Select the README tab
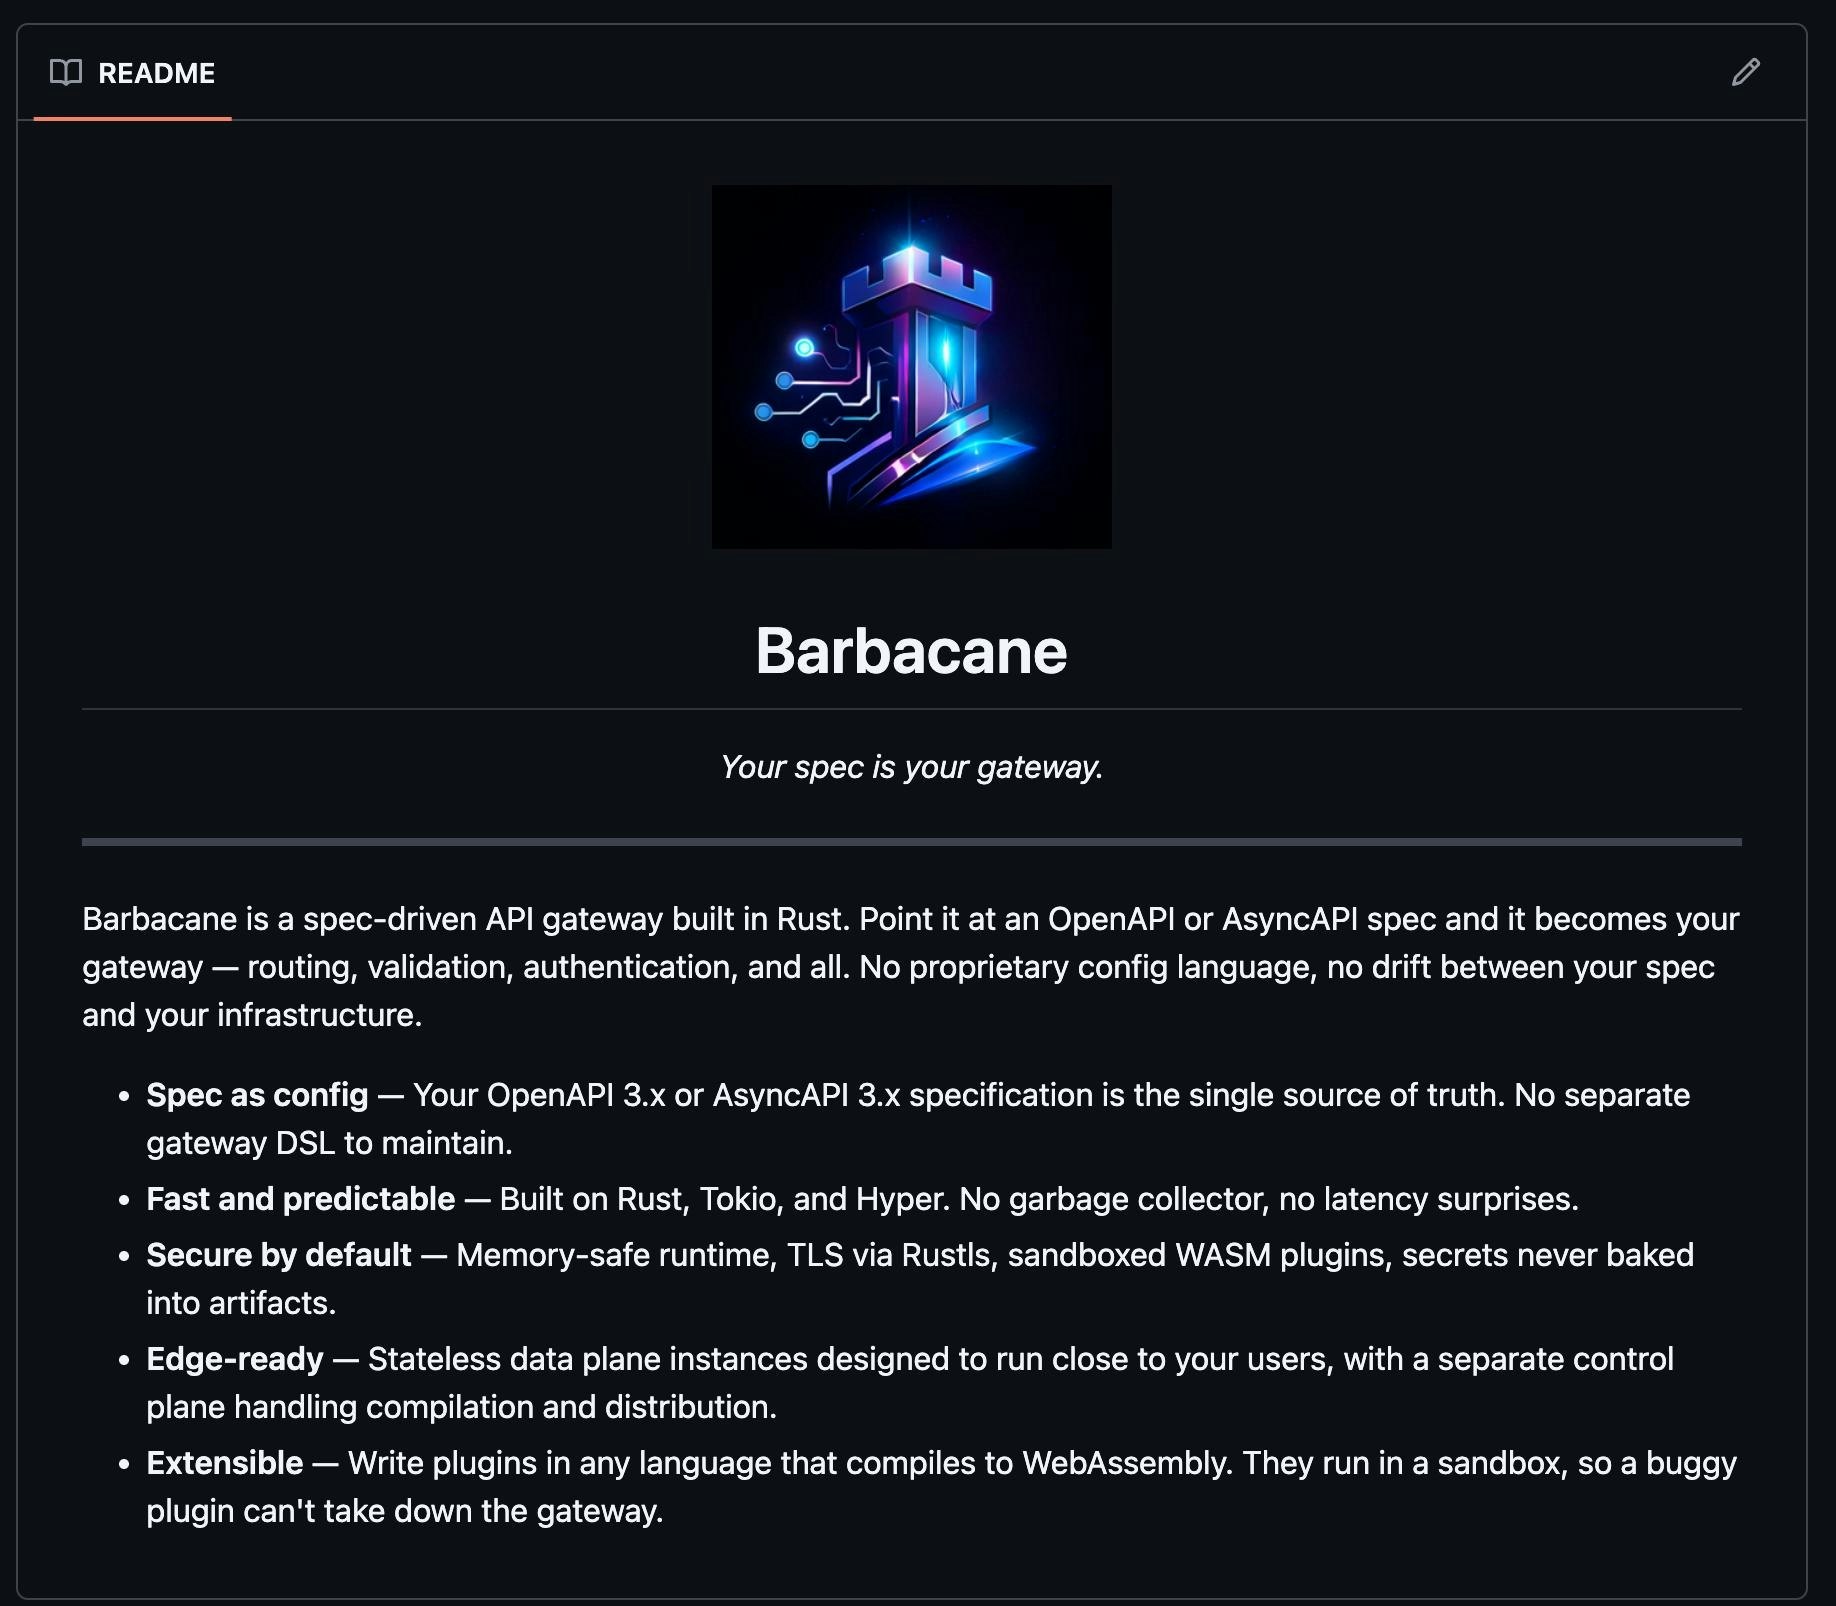 [x=156, y=72]
